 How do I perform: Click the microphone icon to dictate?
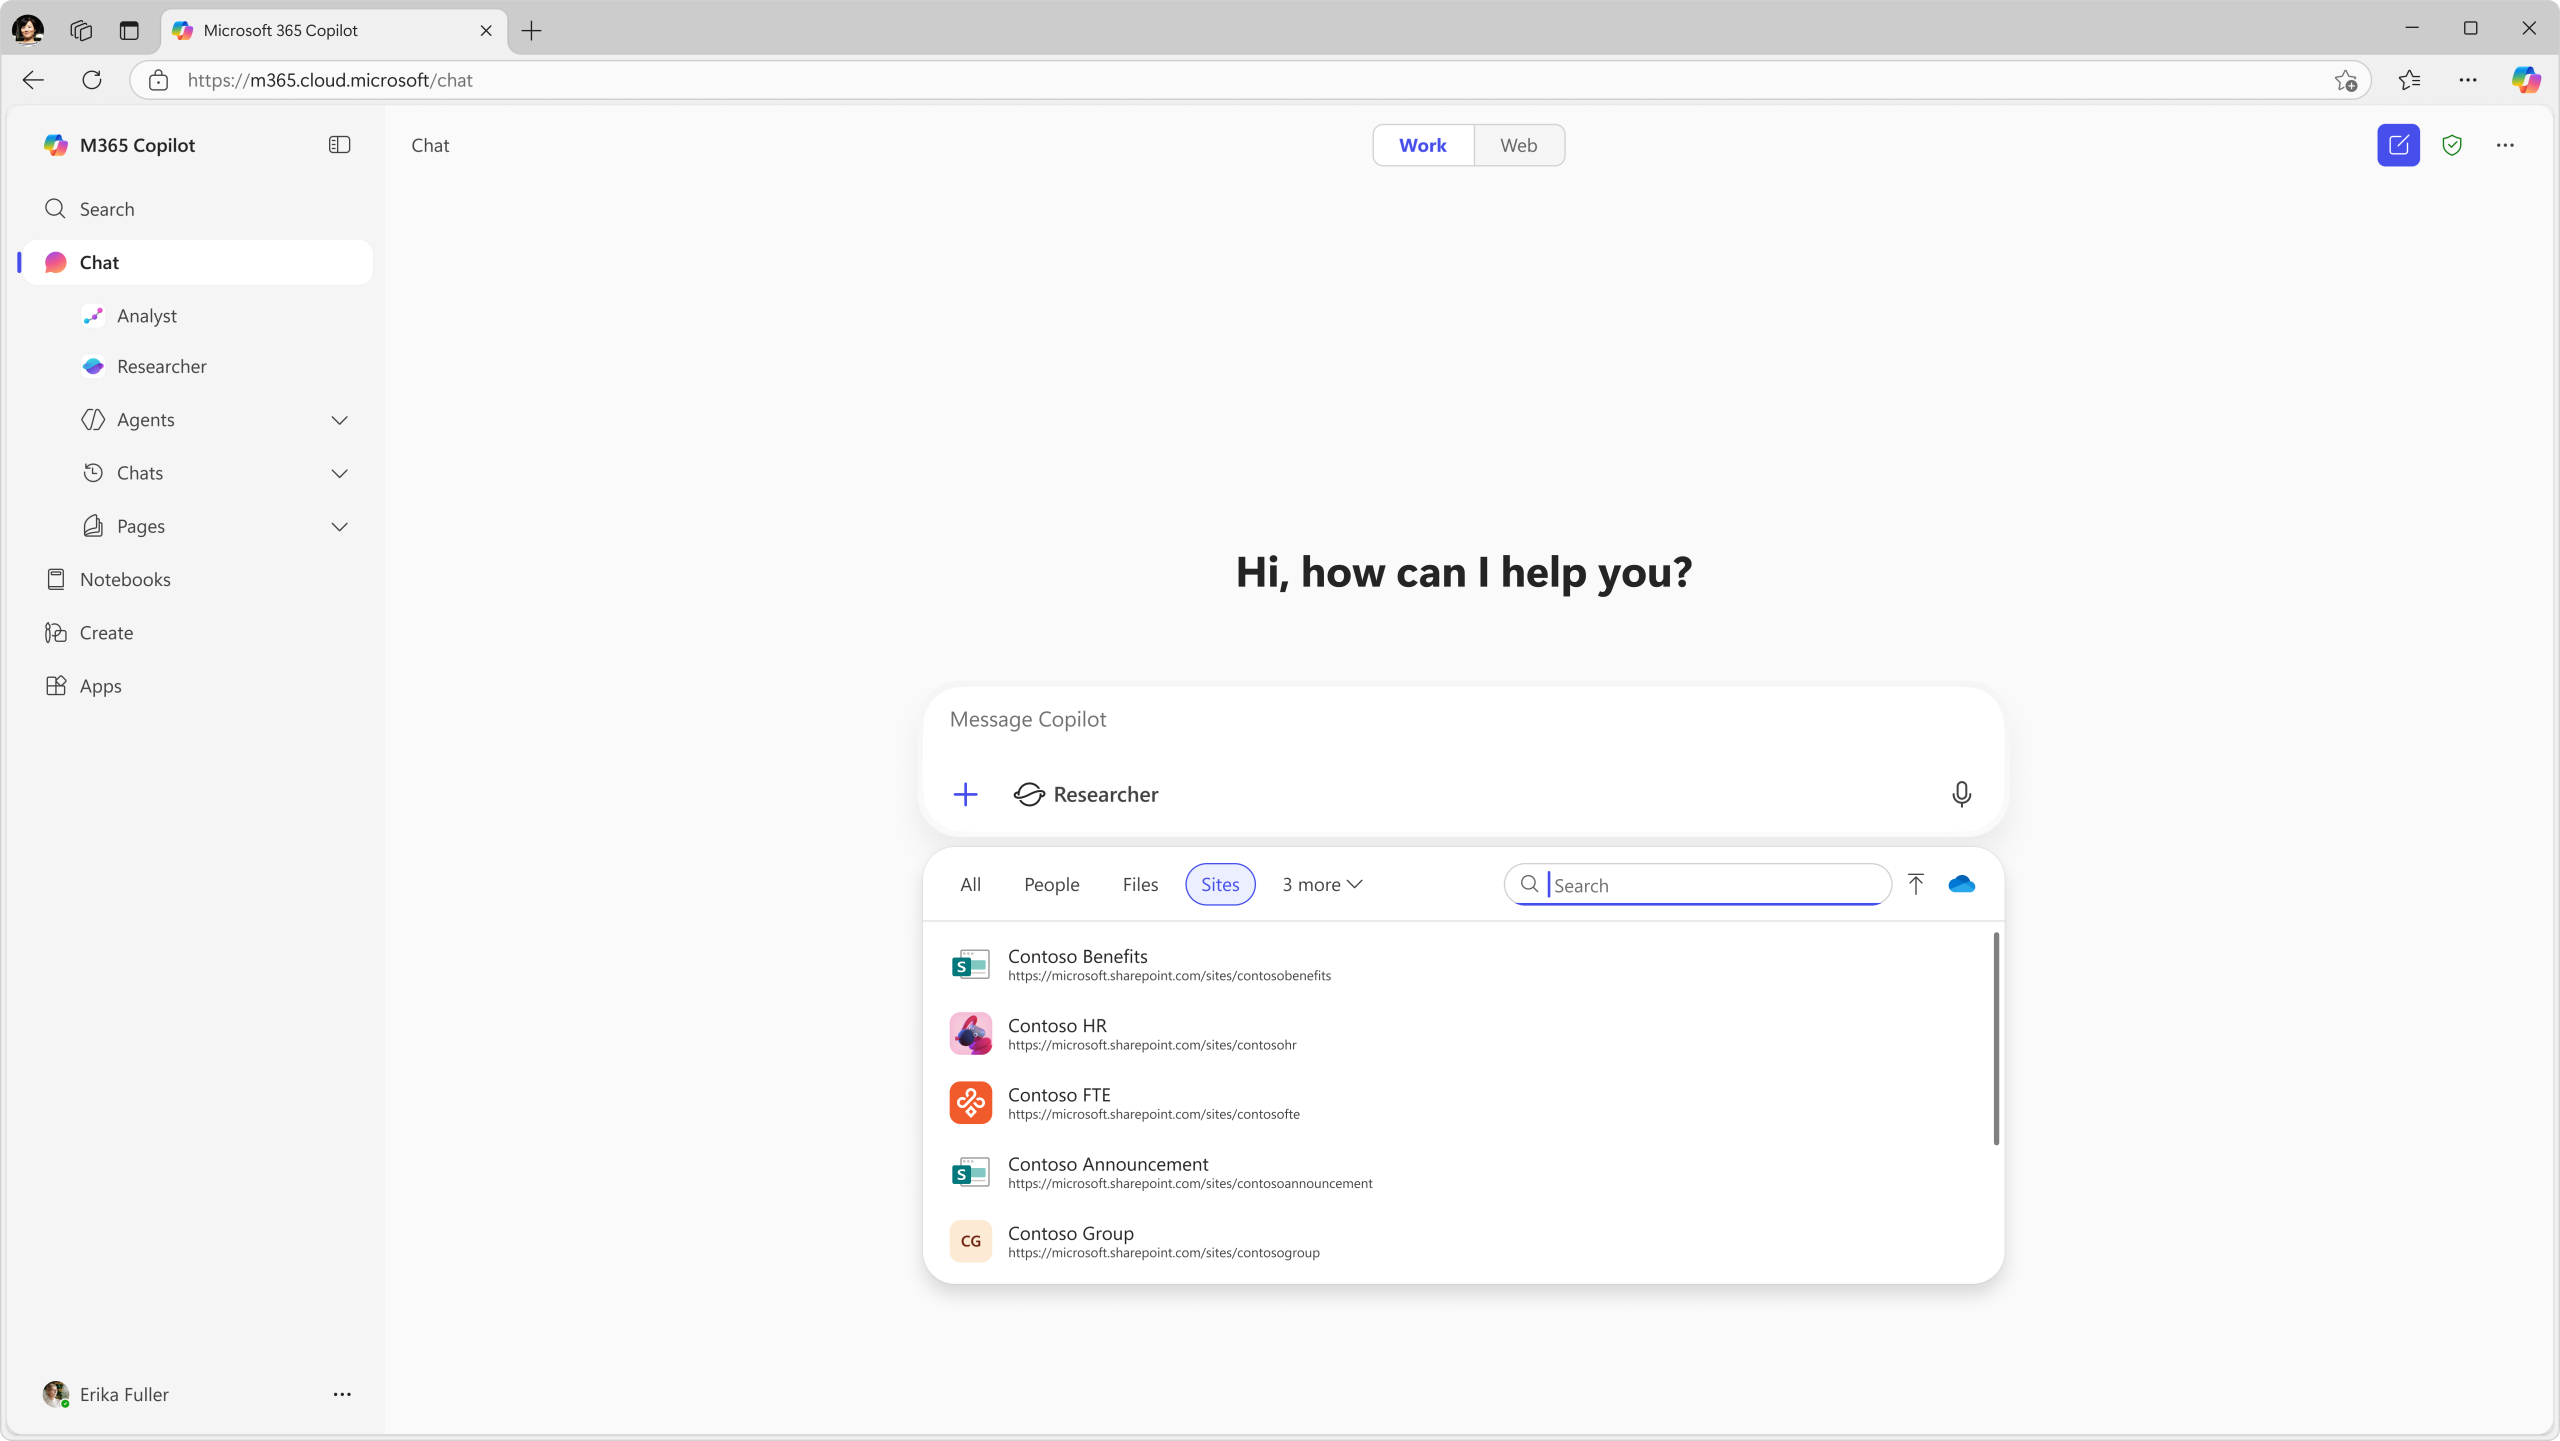[1961, 794]
